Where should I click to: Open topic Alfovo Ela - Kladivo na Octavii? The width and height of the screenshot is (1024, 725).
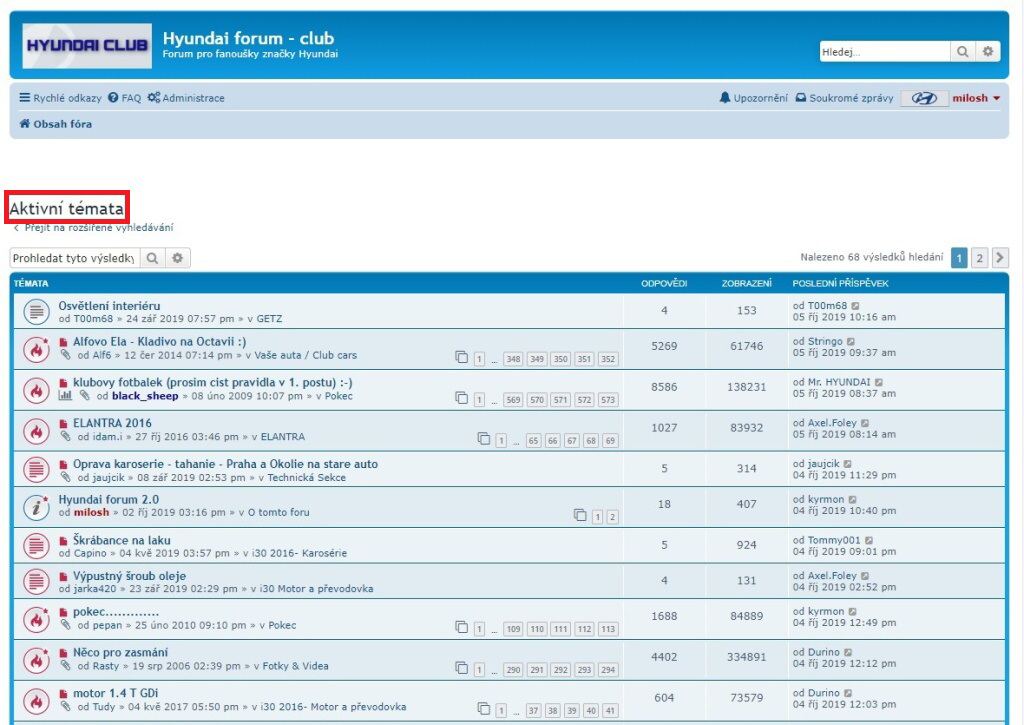[159, 342]
